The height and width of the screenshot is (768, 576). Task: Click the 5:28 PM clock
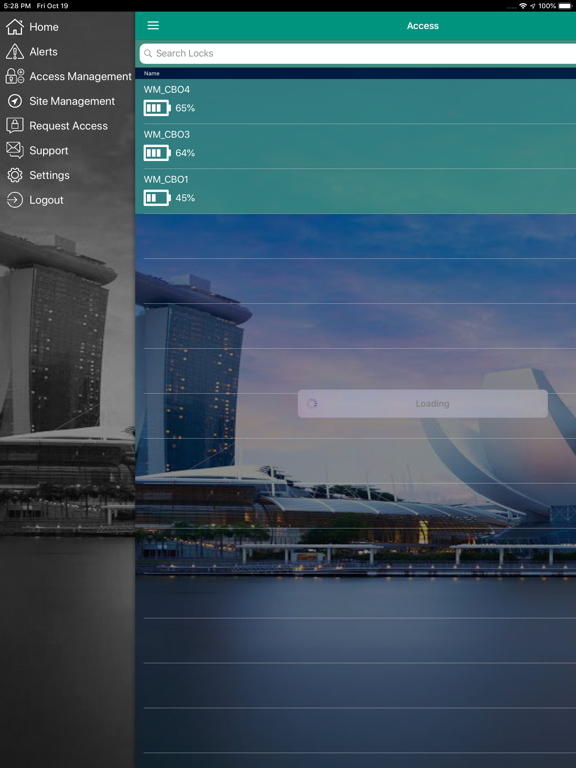tap(17, 6)
